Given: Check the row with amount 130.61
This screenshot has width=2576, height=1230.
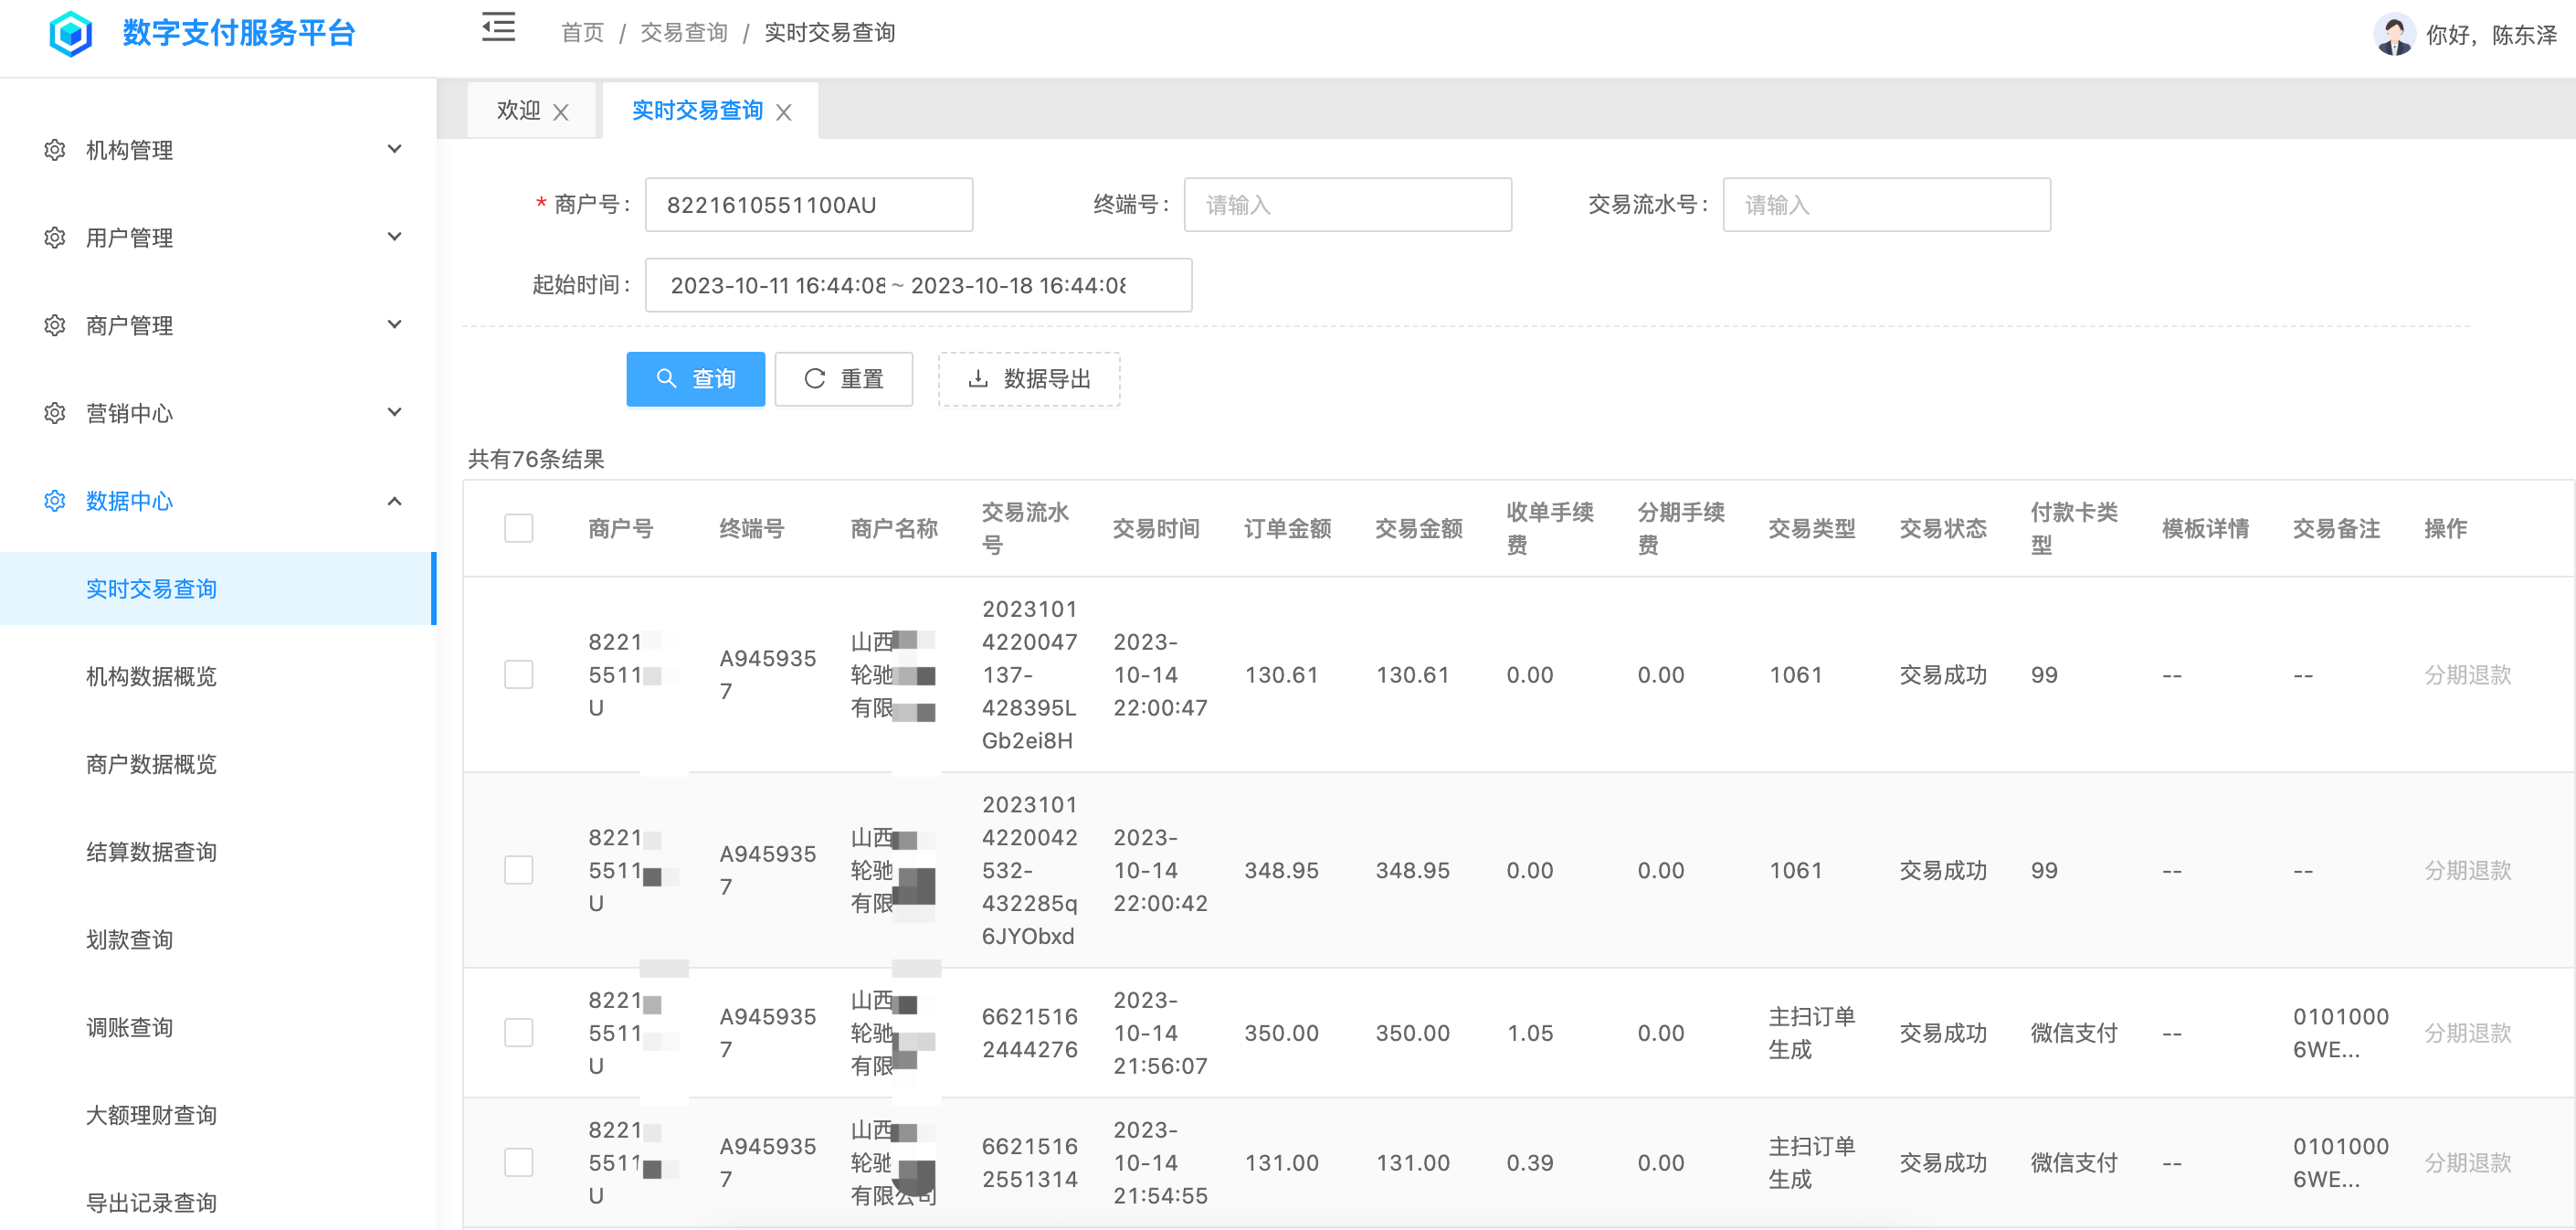Looking at the screenshot, I should pos(518,674).
